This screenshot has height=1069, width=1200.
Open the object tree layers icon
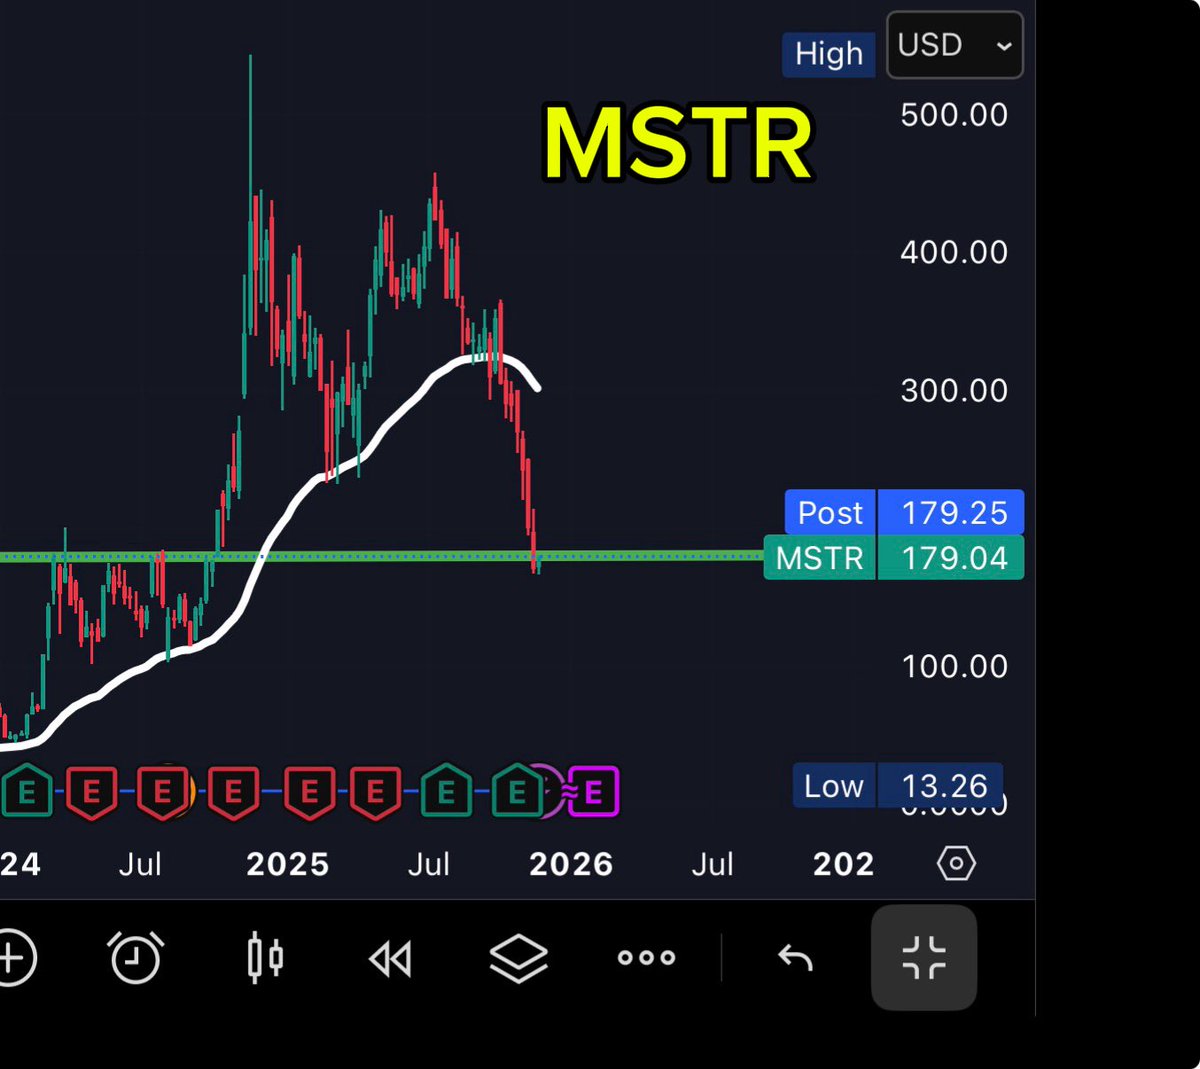tap(519, 957)
